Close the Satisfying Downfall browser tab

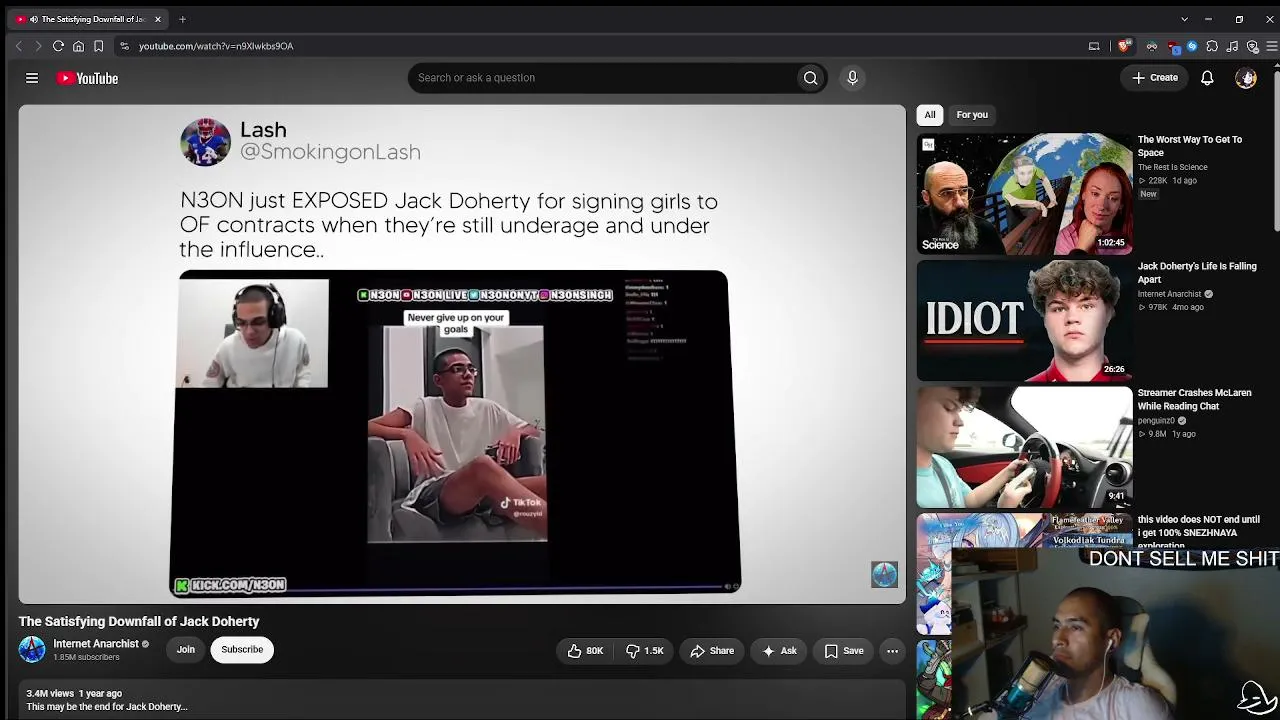coord(157,19)
